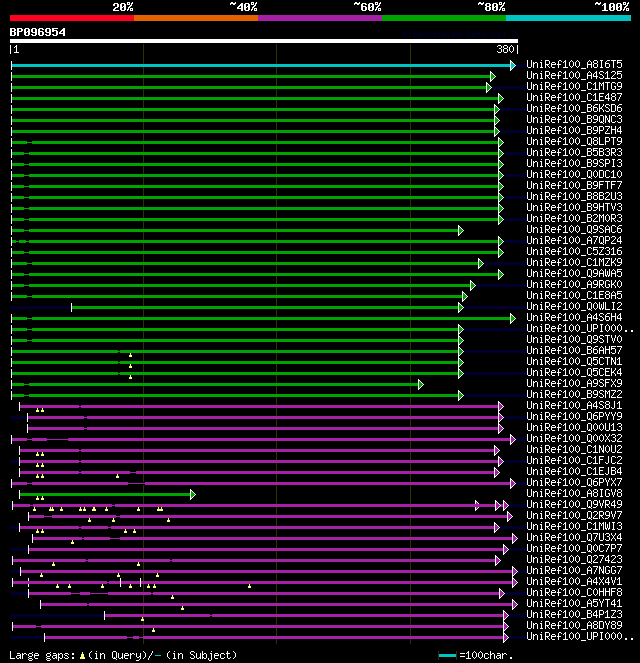Click the red 20% identity legend segment
This screenshot has height=663, width=640.
(x=72, y=18)
